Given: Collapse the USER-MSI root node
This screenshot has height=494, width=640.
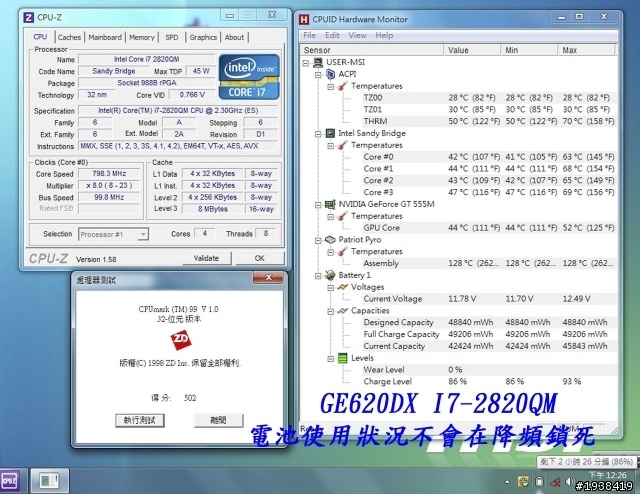Looking at the screenshot, I should point(306,62).
